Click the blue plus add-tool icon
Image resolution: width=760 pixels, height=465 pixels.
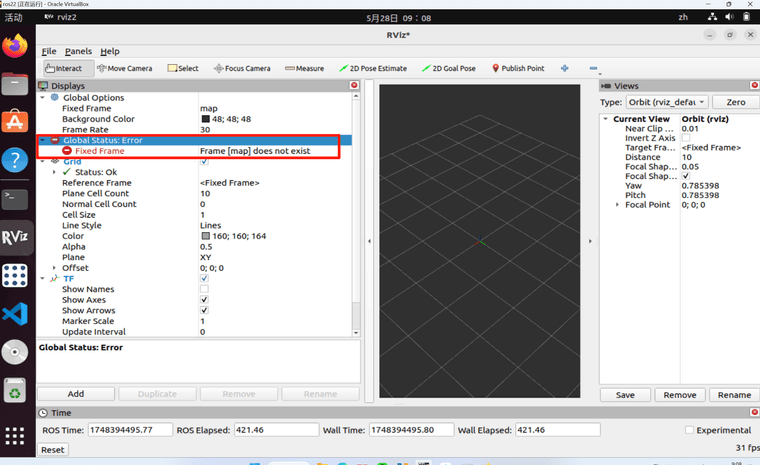click(x=565, y=68)
